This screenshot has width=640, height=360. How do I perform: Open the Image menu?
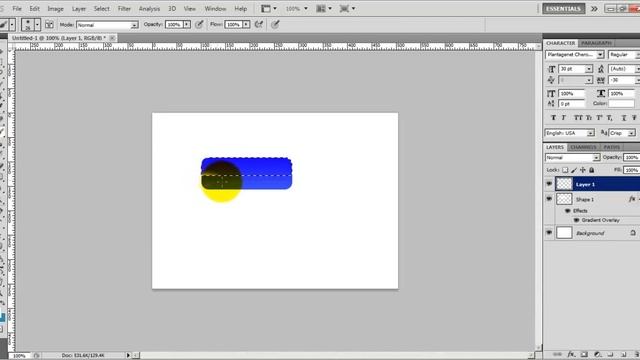tap(56, 9)
